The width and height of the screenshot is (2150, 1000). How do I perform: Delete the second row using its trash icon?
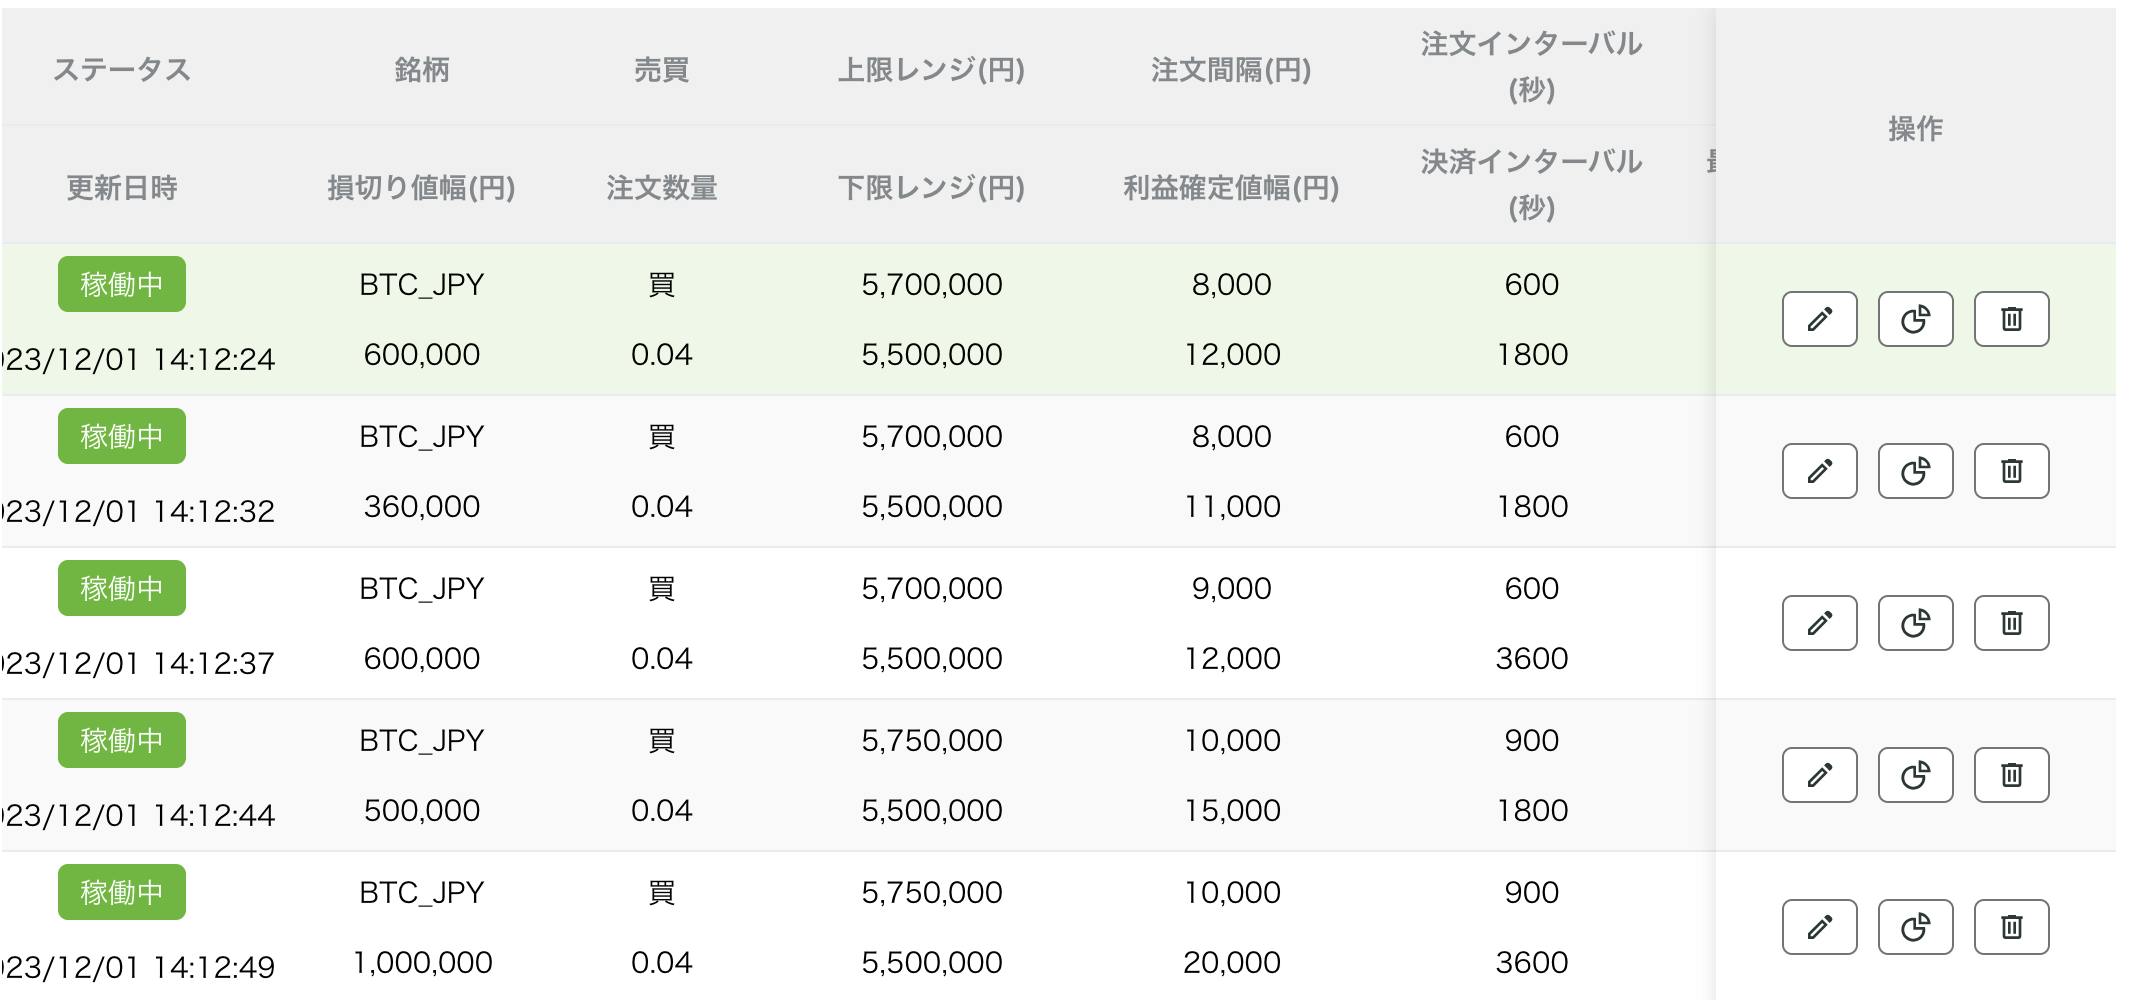coord(2012,470)
